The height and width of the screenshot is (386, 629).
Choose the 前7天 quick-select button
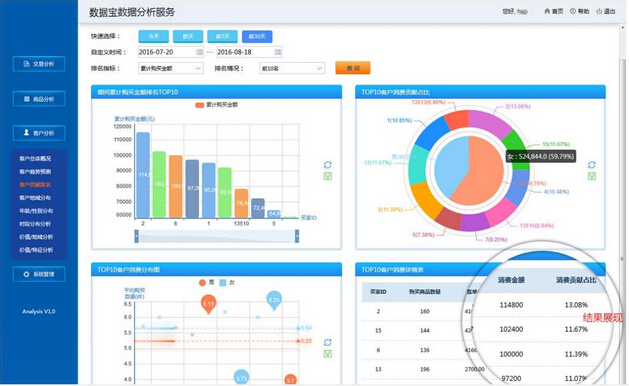[222, 37]
